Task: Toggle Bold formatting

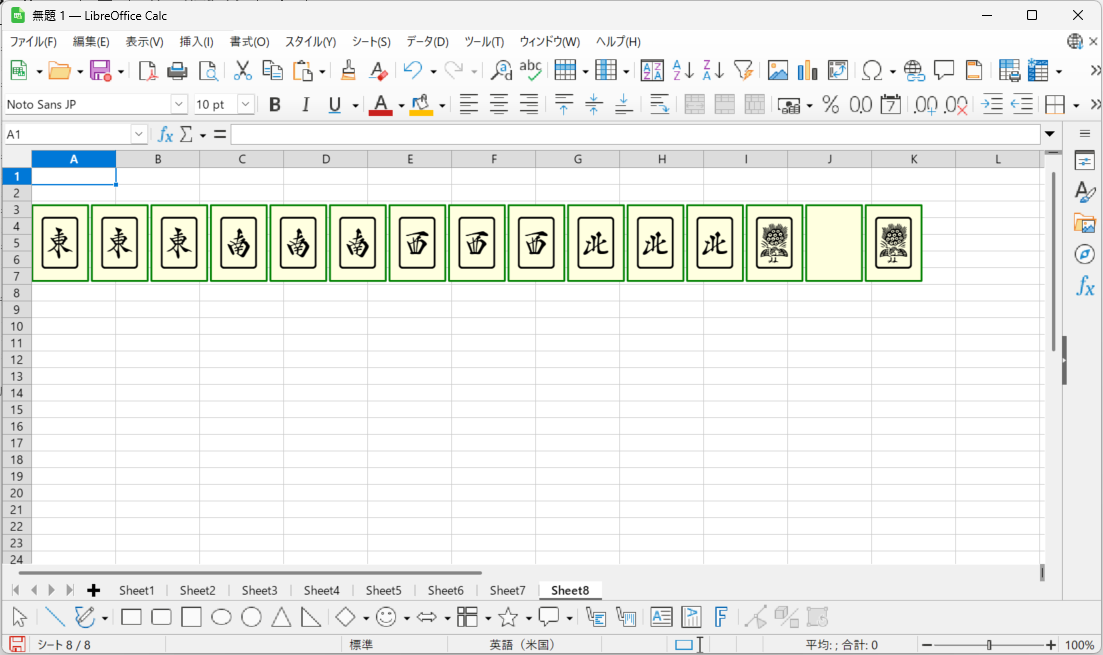Action: pyautogui.click(x=275, y=104)
